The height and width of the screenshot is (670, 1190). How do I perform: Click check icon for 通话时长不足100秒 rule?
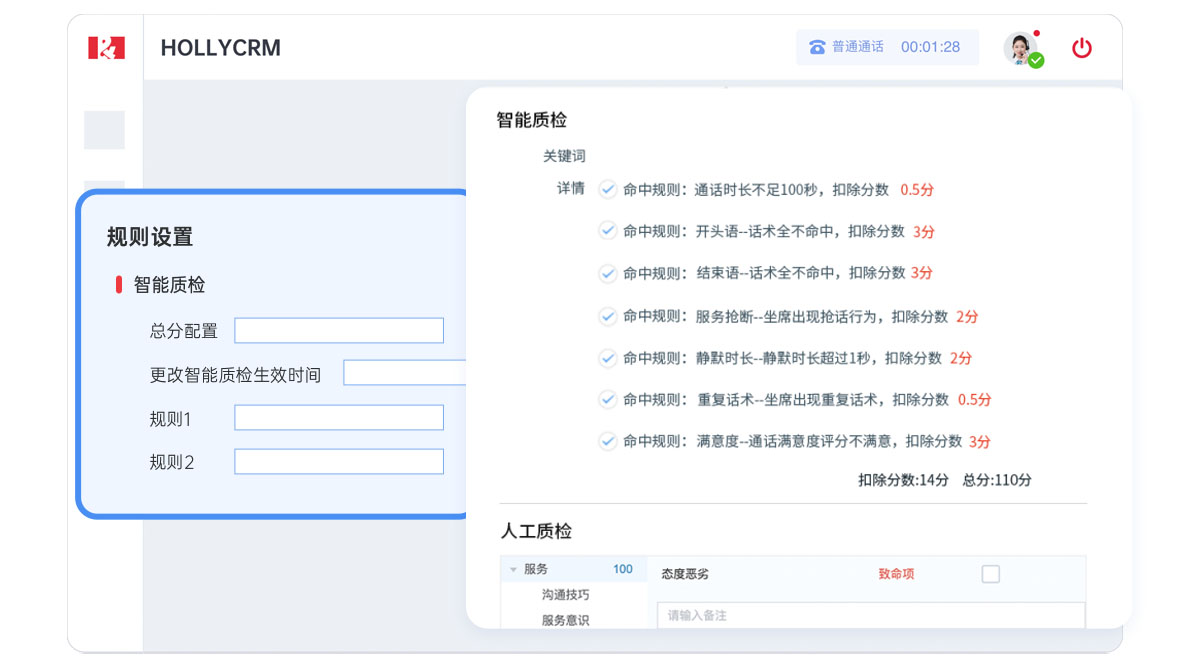(607, 189)
